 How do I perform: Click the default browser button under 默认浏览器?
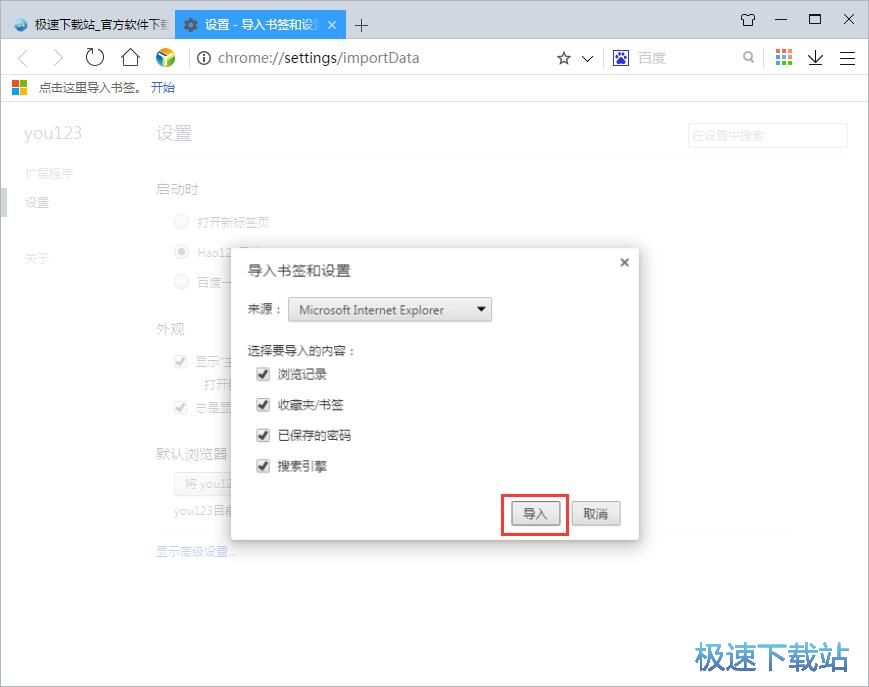203,484
